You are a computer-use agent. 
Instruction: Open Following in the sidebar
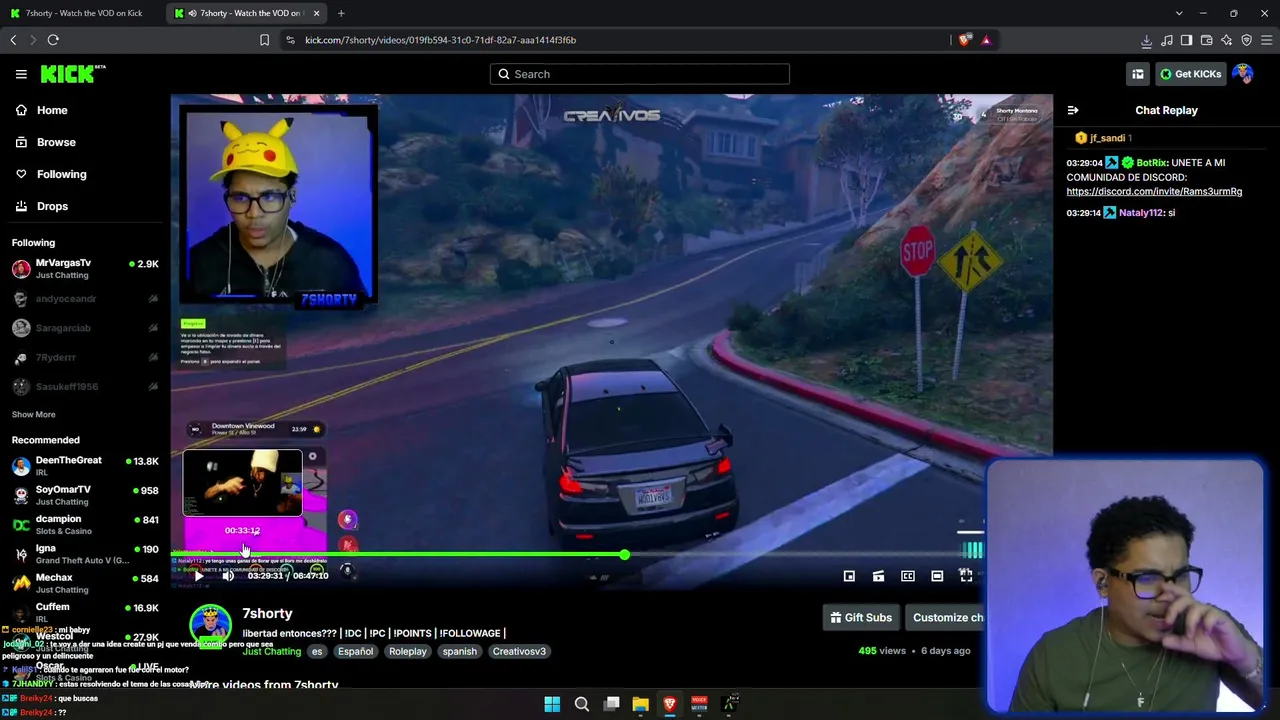pos(61,174)
